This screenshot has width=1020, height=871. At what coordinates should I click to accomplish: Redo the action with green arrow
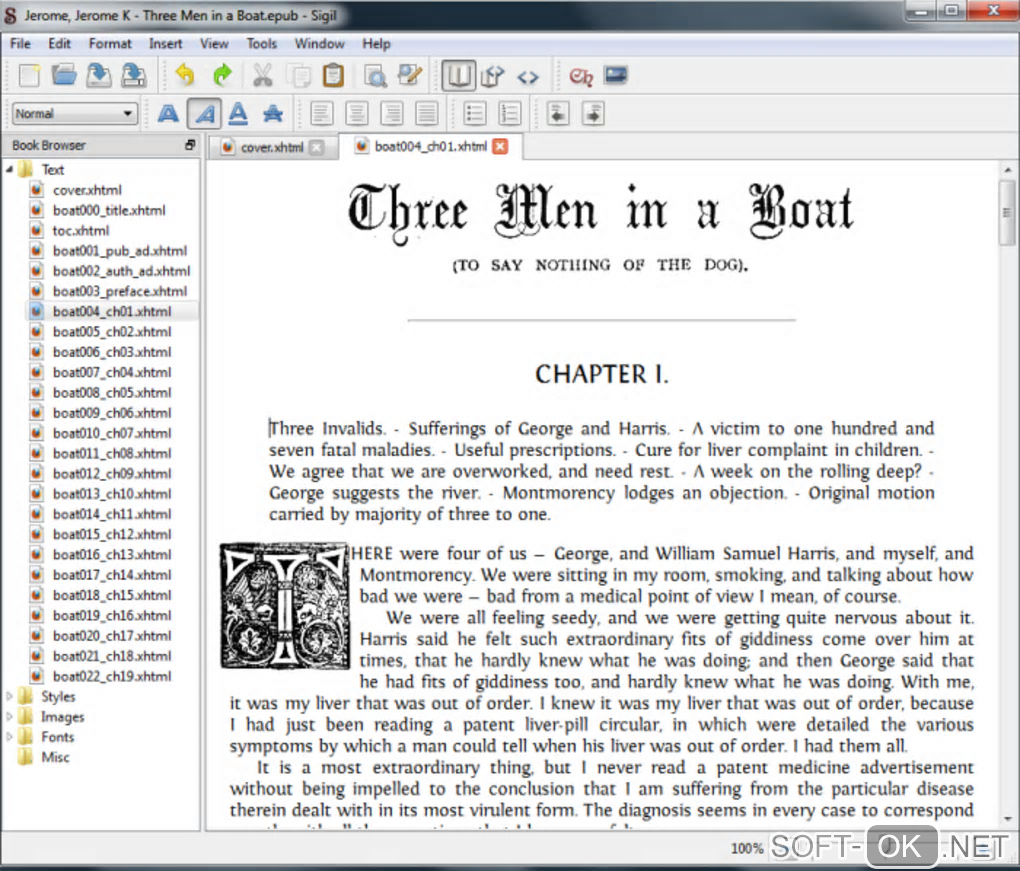(x=222, y=75)
